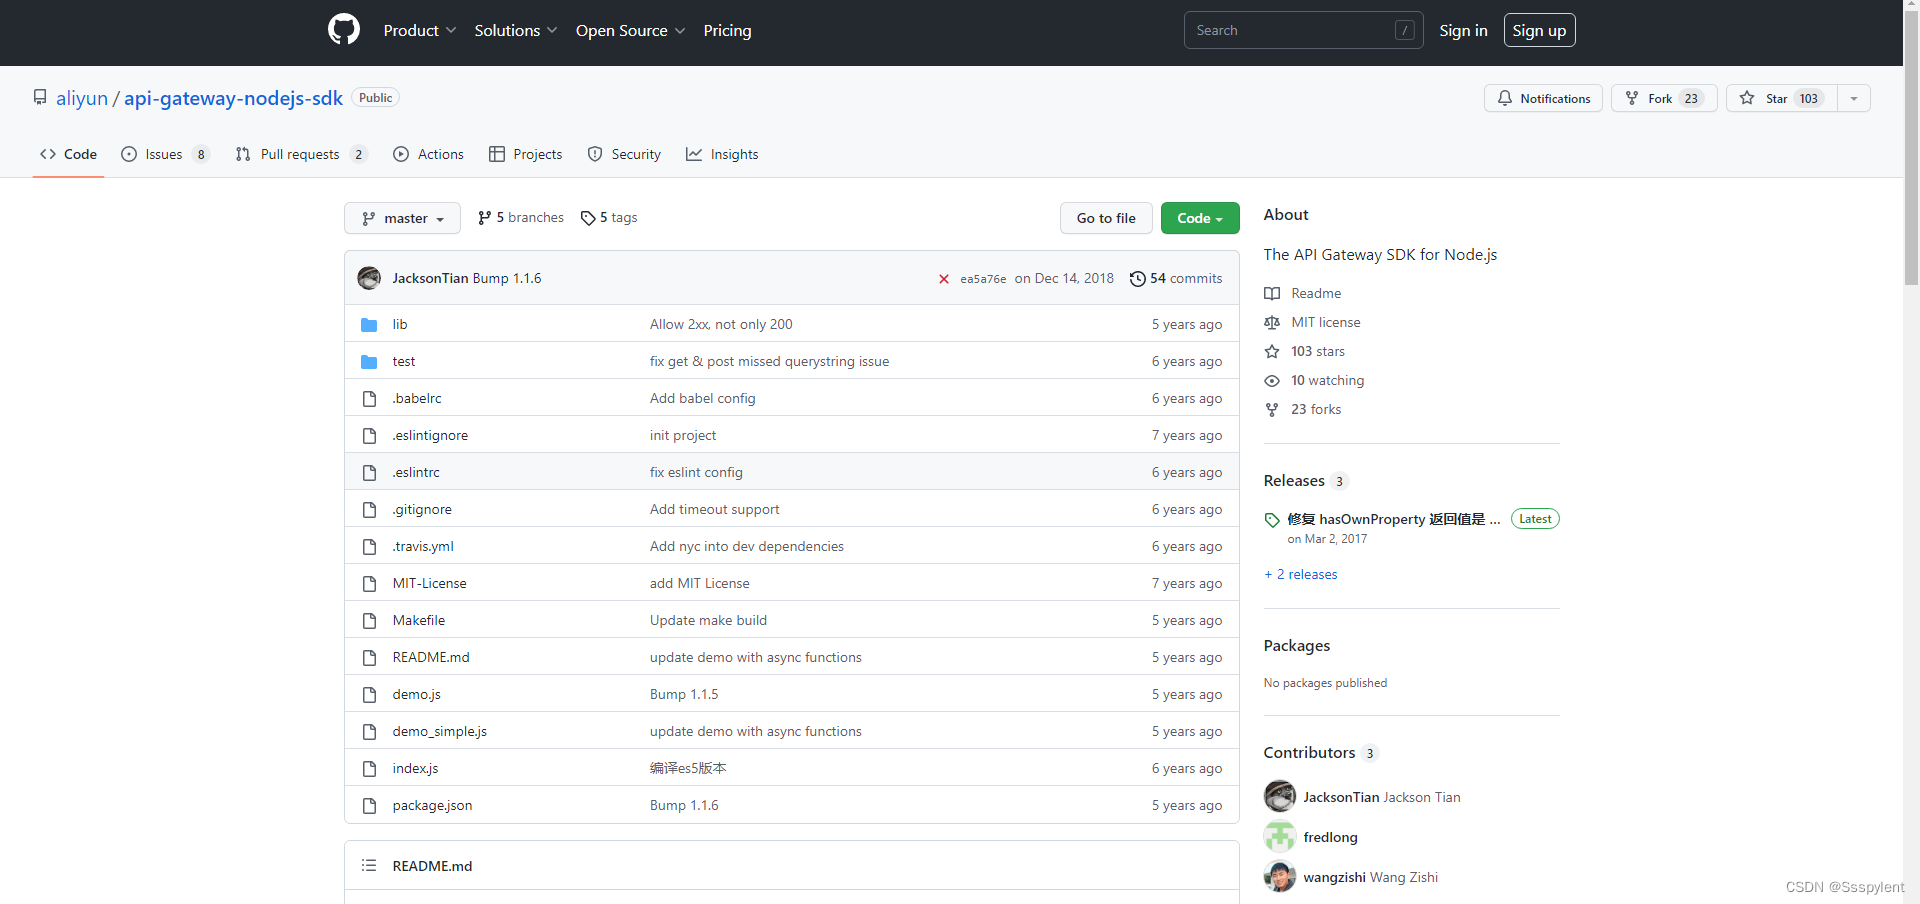The width and height of the screenshot is (1920, 904).
Task: Open the Security tab
Action: click(624, 154)
